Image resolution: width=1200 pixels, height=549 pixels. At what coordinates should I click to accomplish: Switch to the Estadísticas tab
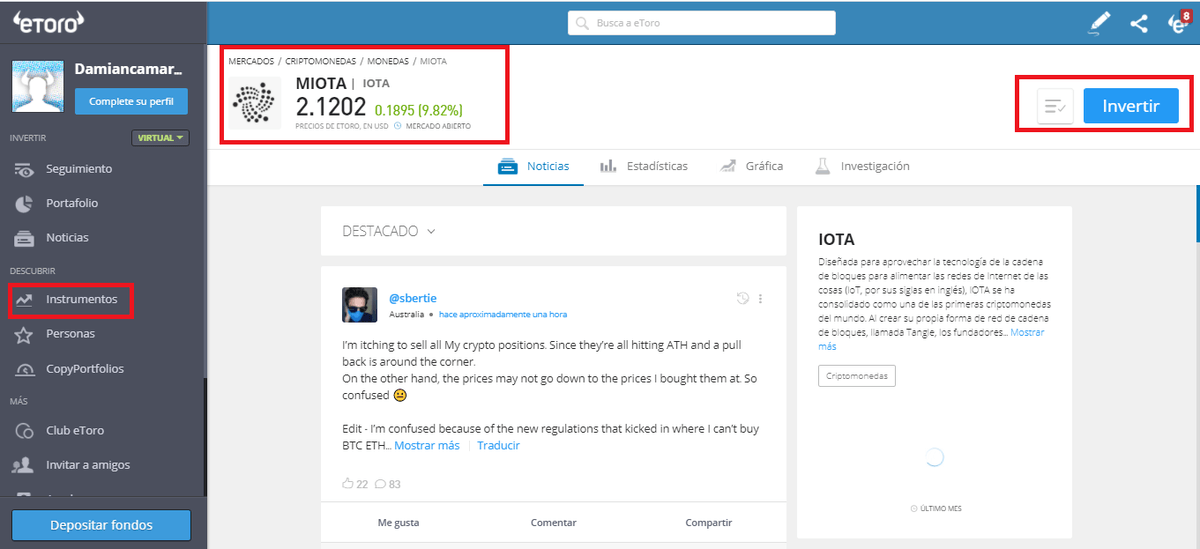click(x=644, y=166)
